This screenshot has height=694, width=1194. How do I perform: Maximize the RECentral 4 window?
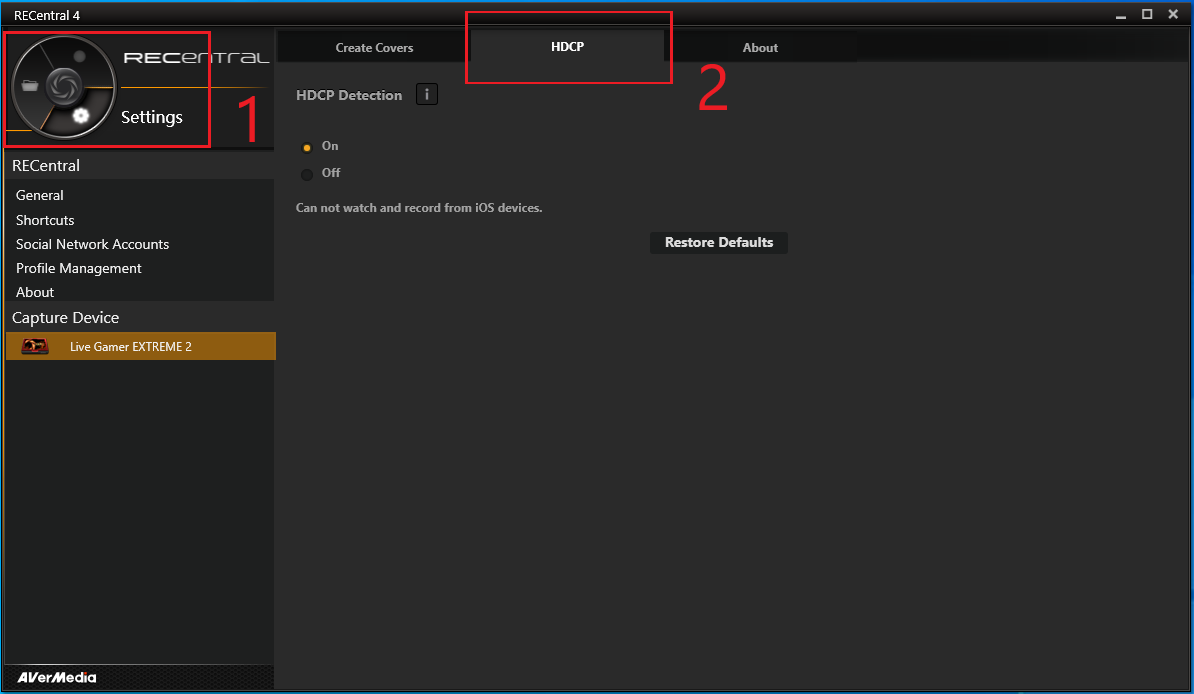[x=1147, y=14]
